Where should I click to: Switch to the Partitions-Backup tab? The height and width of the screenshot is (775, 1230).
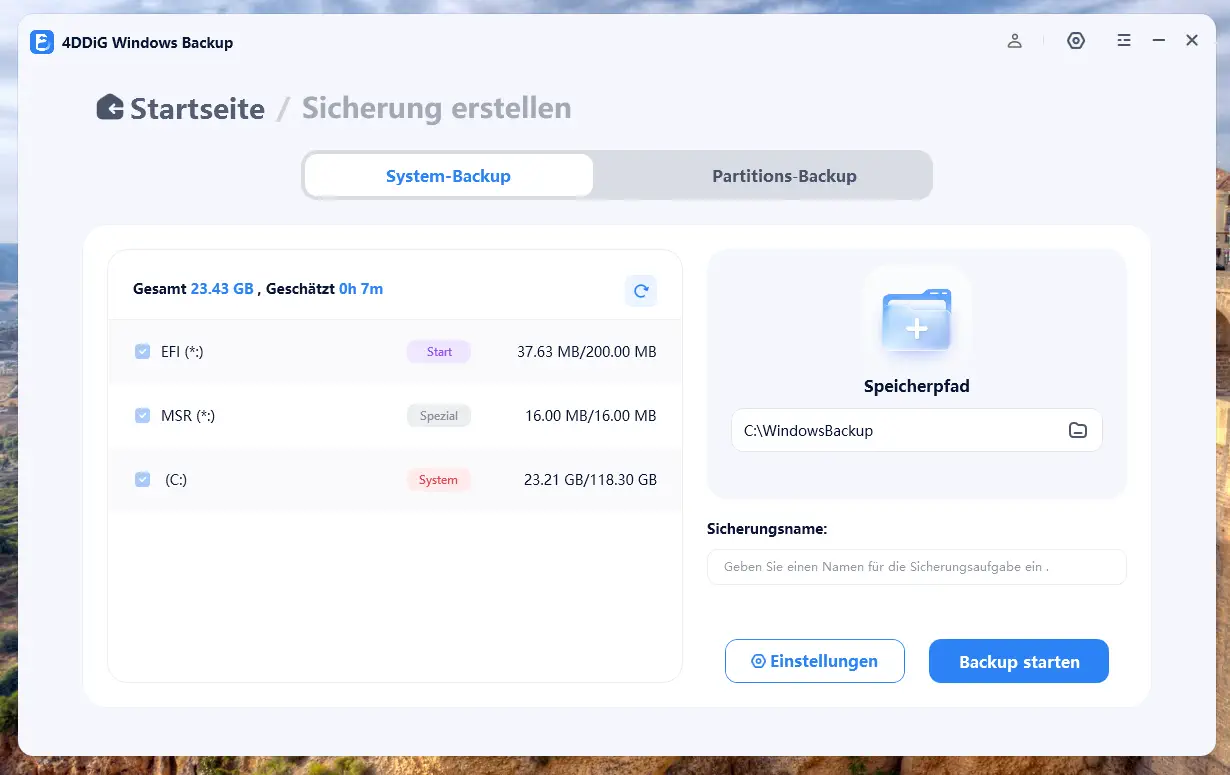point(784,176)
